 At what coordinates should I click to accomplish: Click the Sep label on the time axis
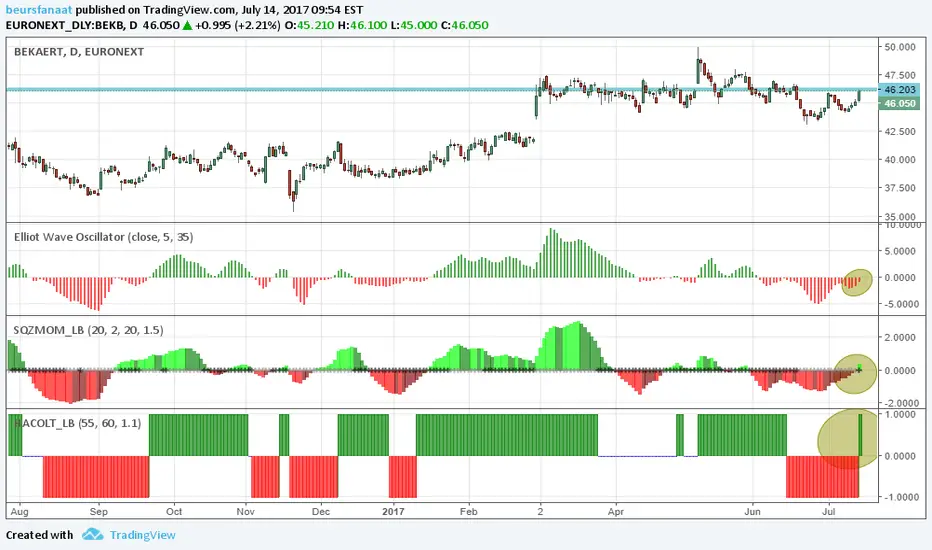(99, 511)
